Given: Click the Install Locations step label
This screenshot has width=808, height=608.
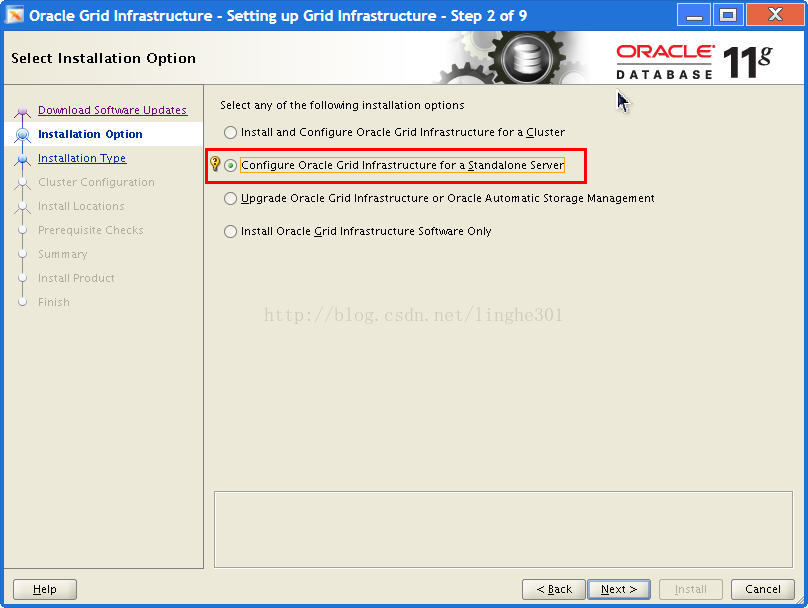Looking at the screenshot, I should [81, 206].
